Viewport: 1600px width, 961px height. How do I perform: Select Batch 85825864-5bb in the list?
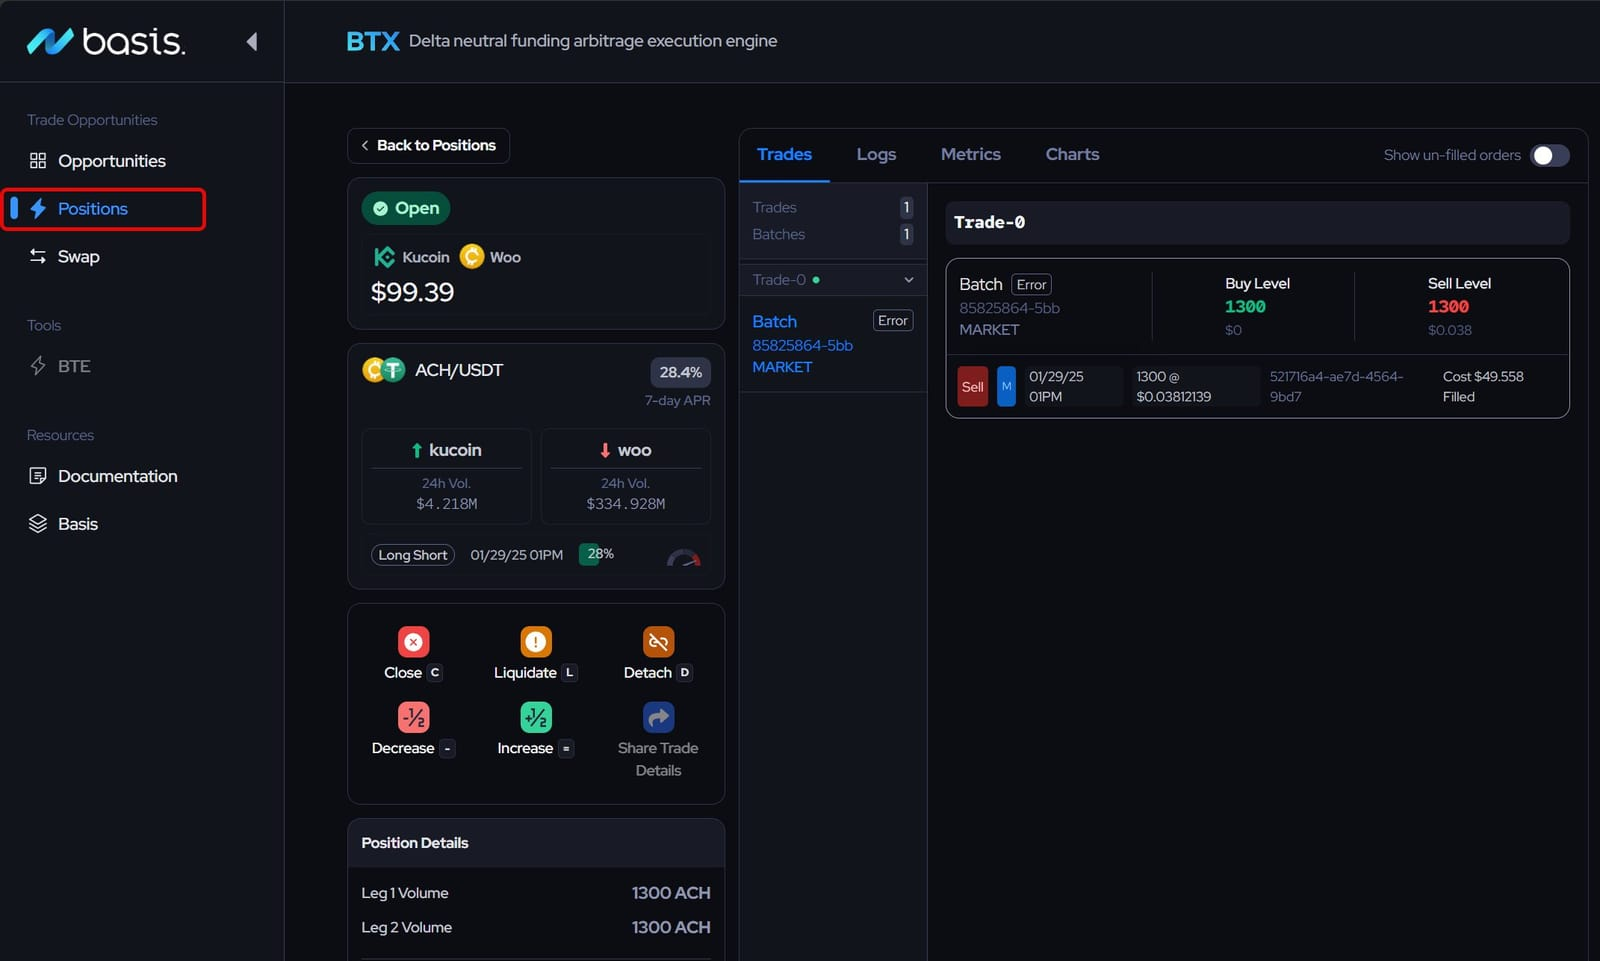pos(832,344)
